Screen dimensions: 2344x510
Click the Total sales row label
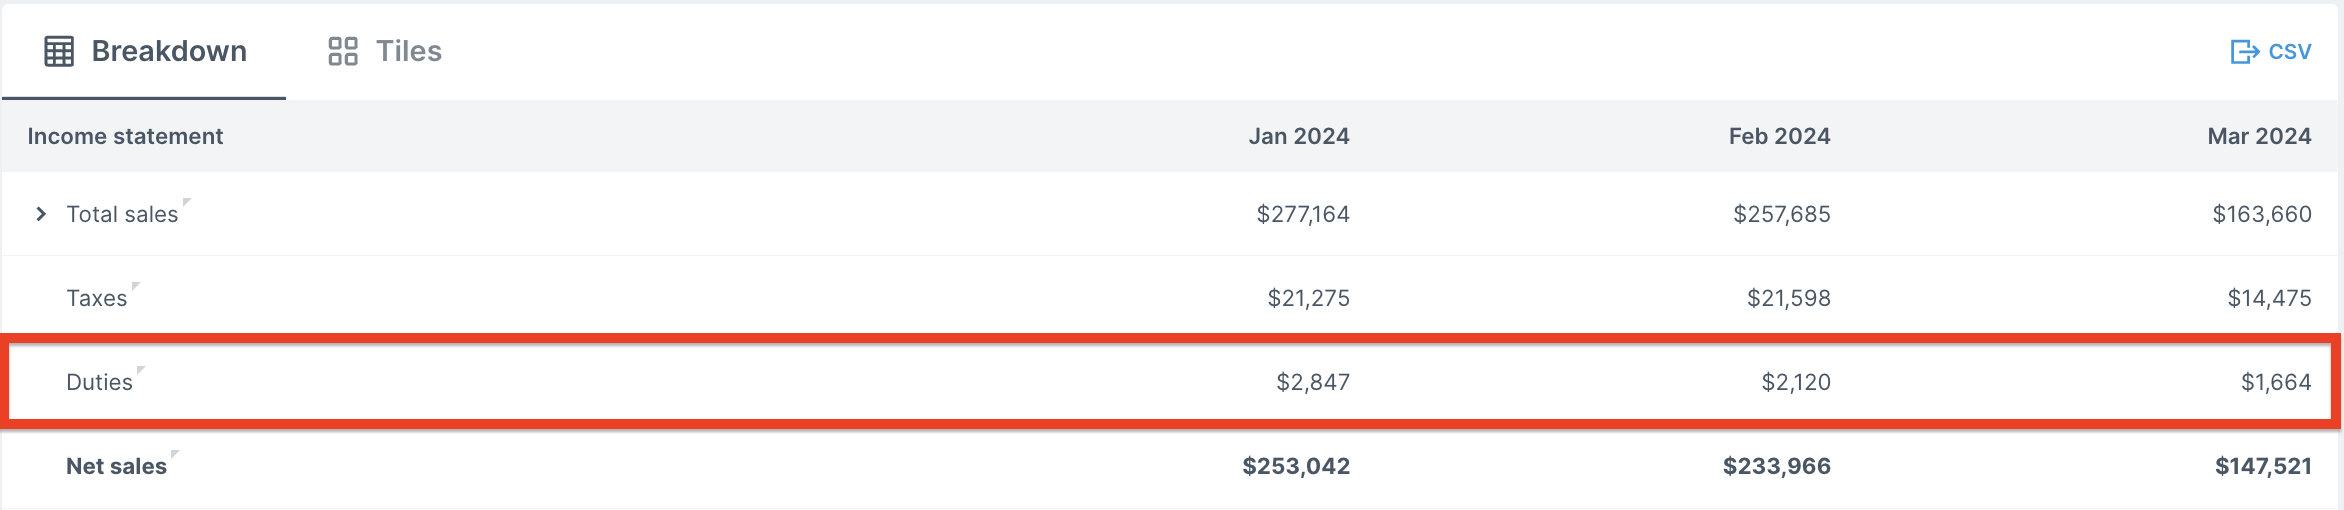tap(122, 214)
